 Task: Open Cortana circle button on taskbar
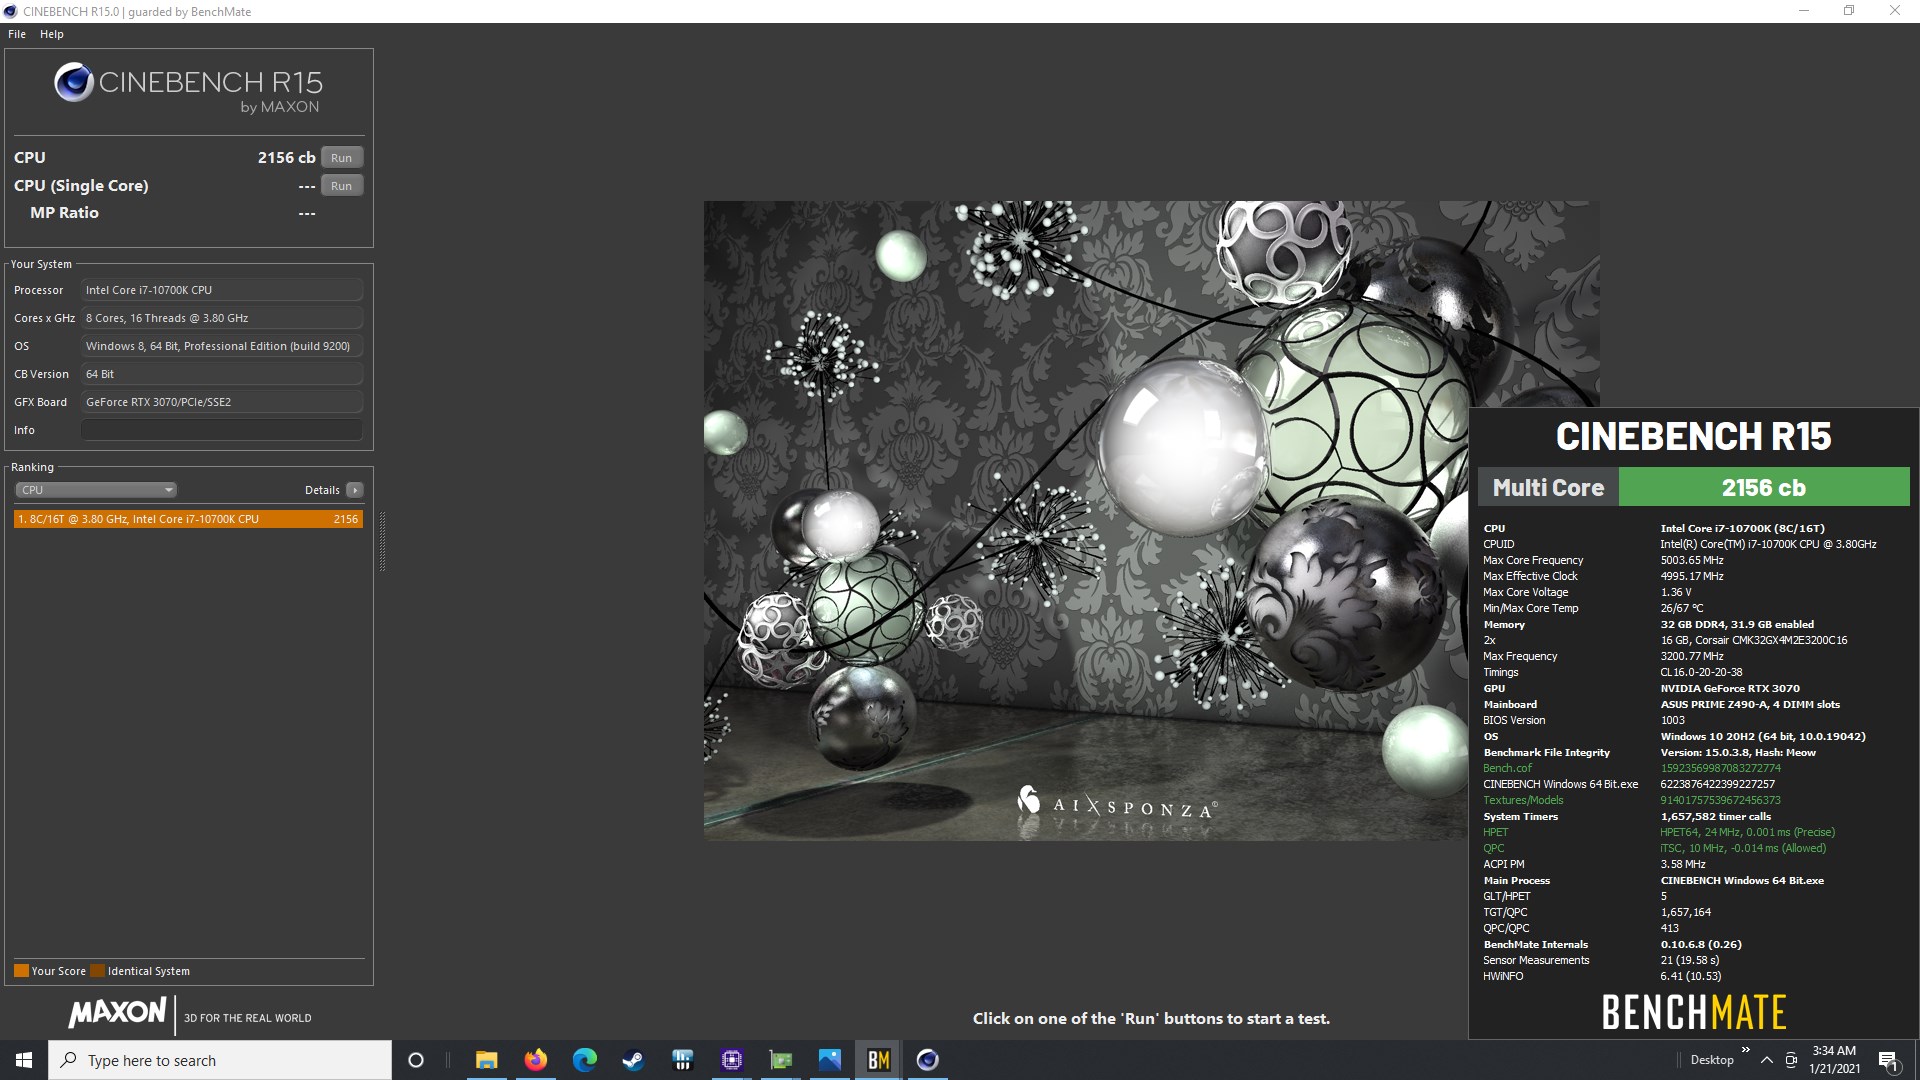(416, 1060)
